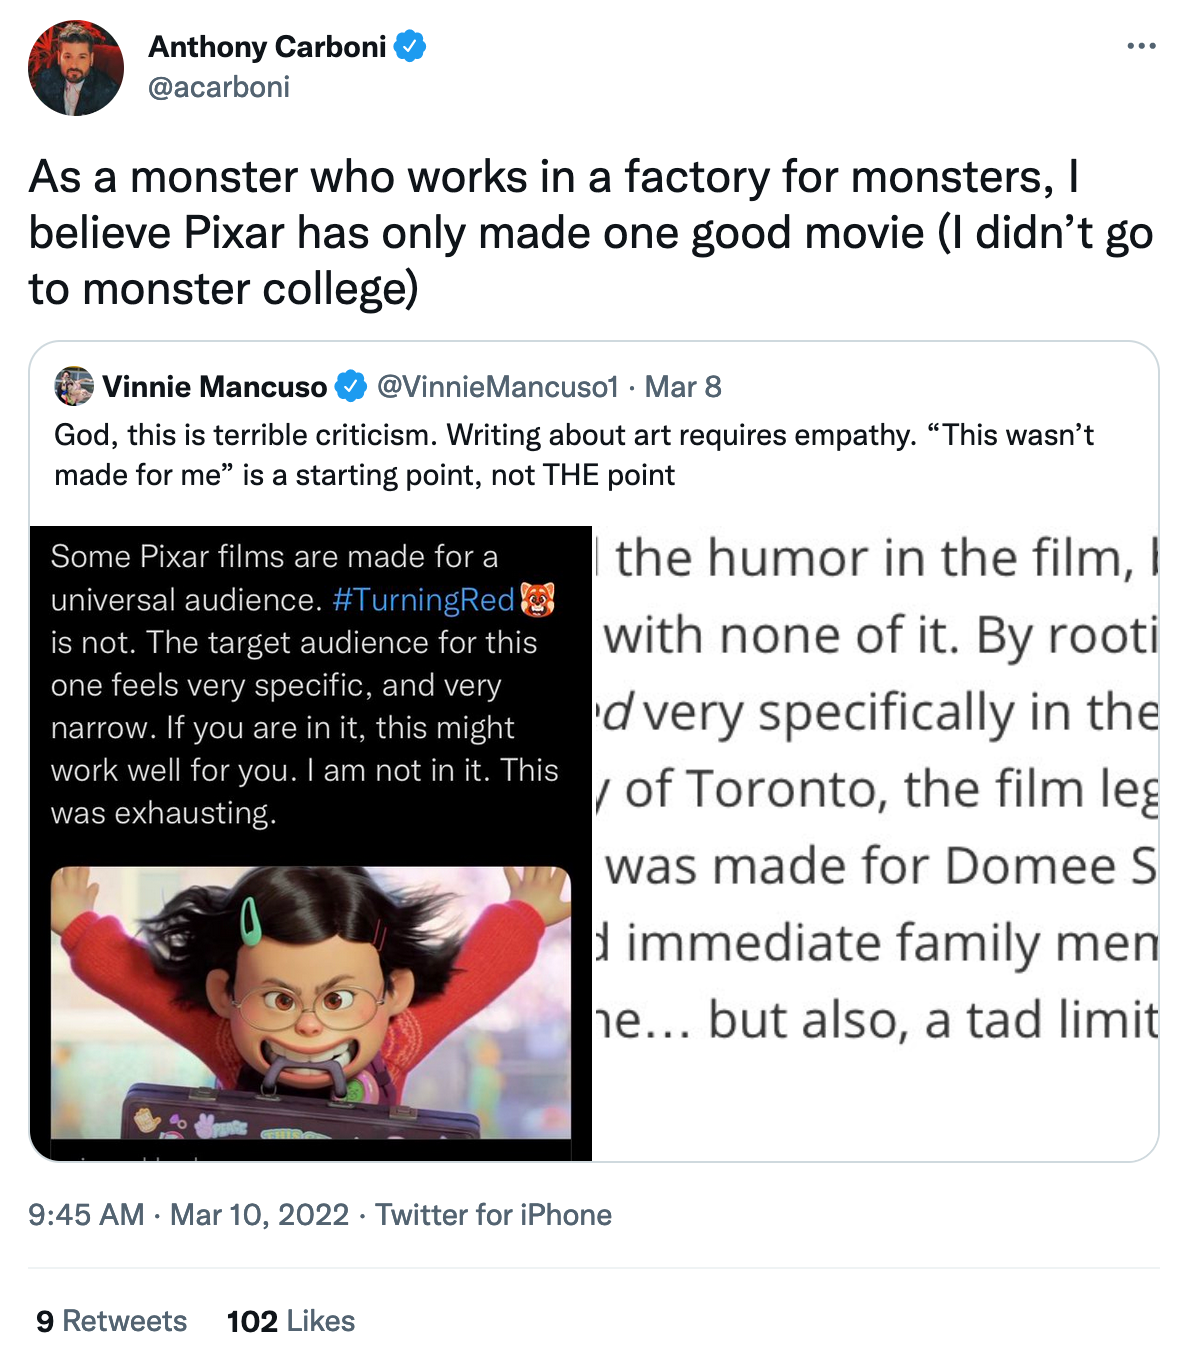Screen dimensions: 1188x1370
Task: Open Anthony Carboni's display name link
Action: coord(267,47)
